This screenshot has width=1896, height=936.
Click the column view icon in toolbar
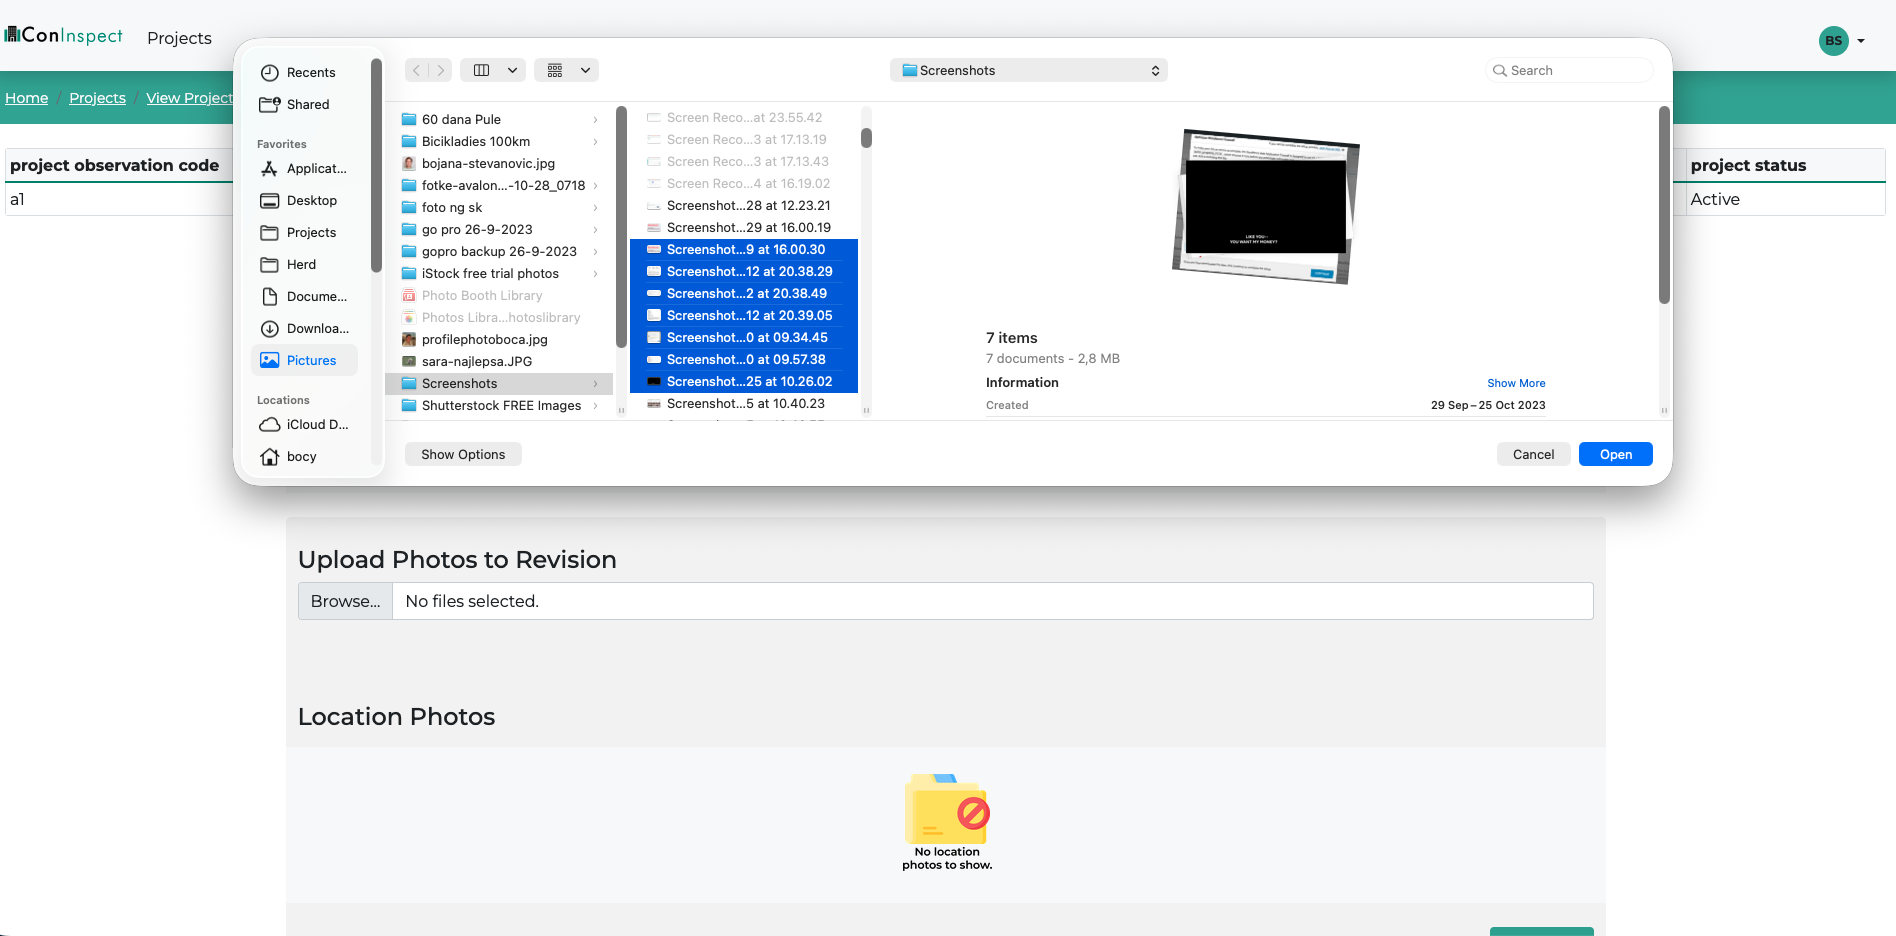[481, 70]
